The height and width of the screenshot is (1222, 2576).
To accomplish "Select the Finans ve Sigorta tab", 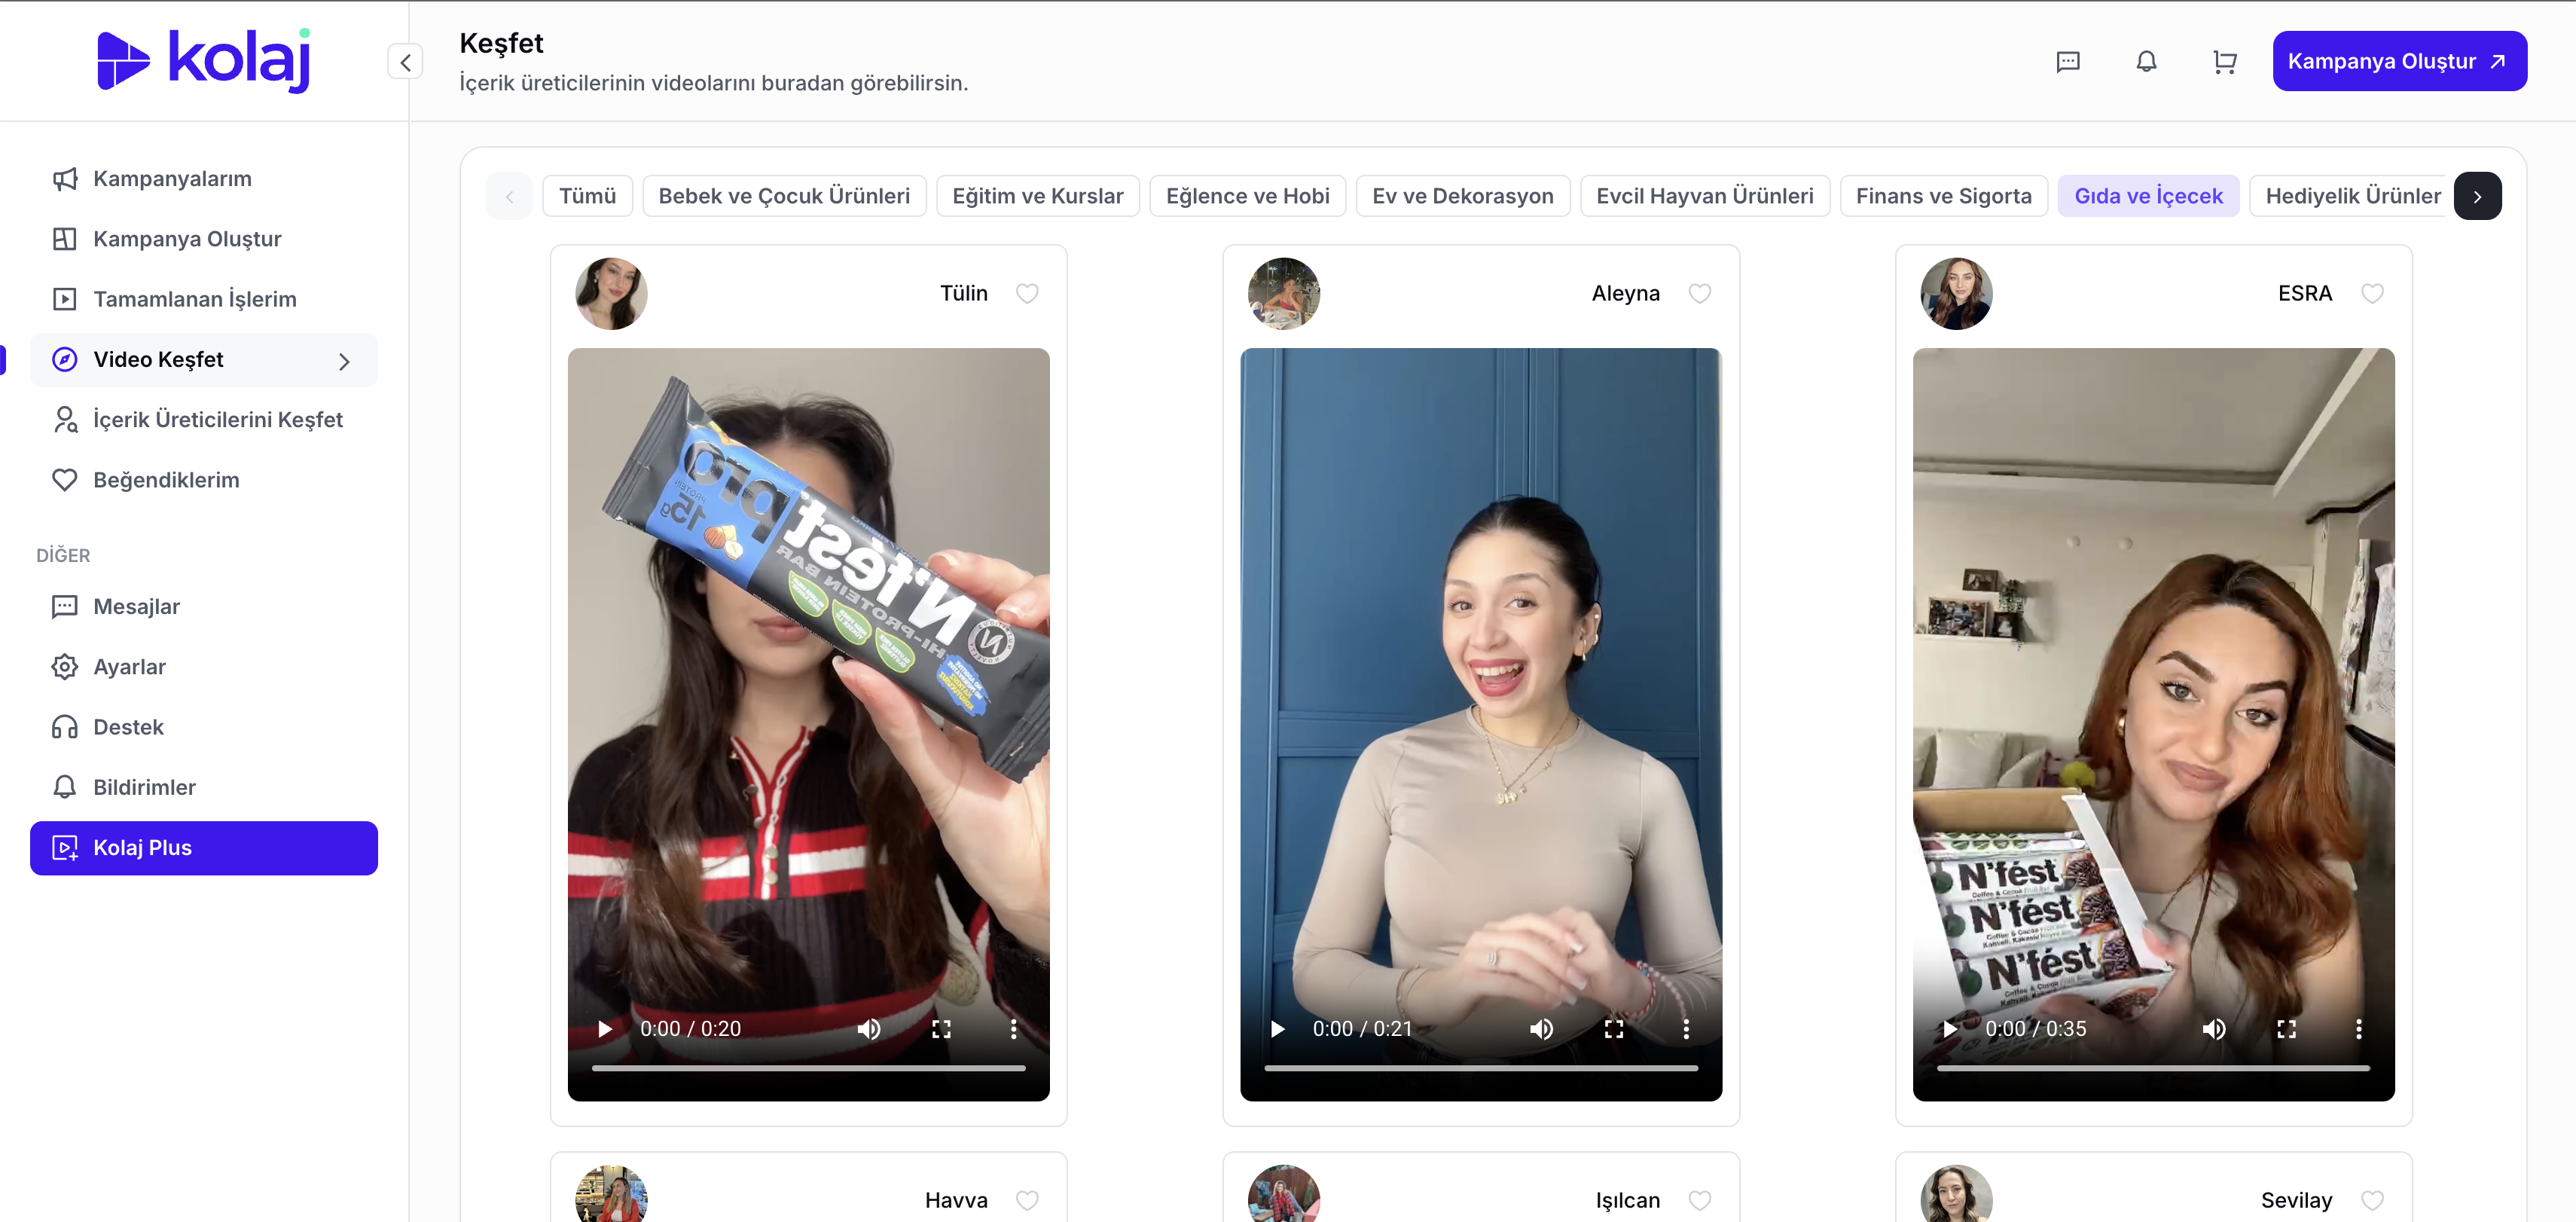I will (1944, 196).
